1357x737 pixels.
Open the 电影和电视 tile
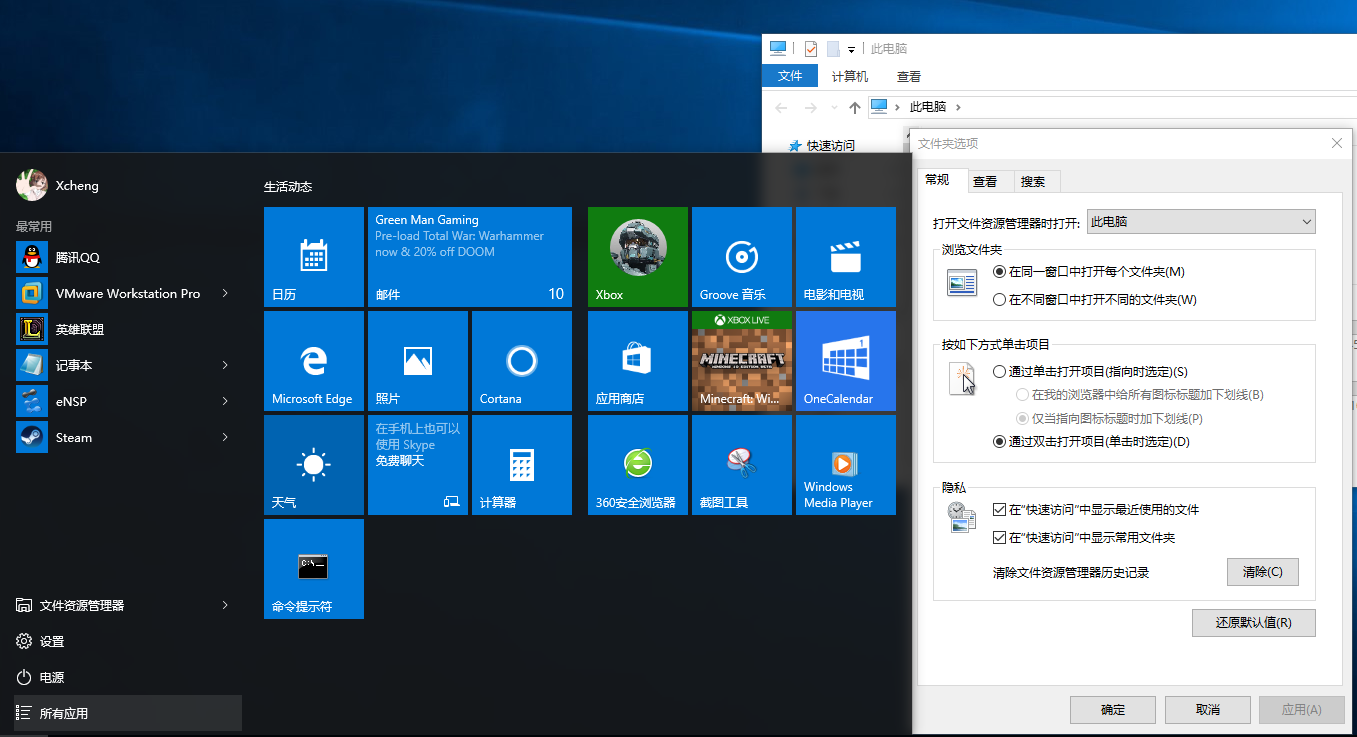tap(846, 257)
